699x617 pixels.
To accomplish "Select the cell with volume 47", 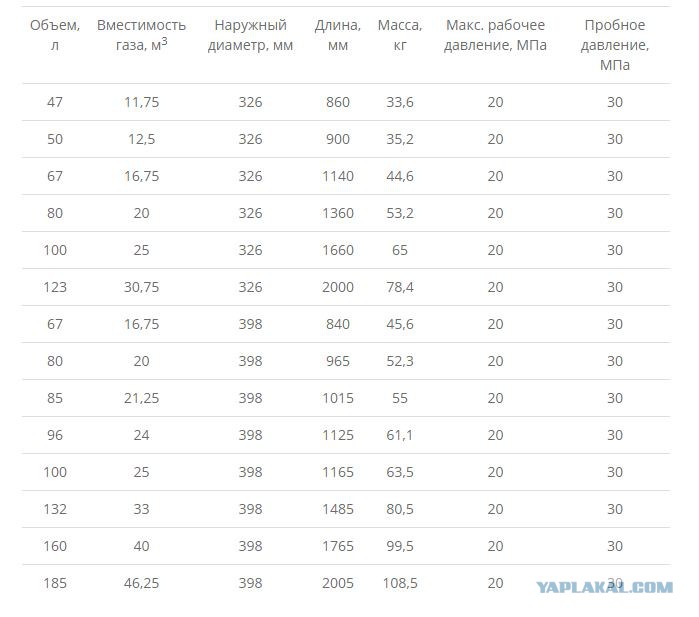I will pyautogui.click(x=55, y=102).
